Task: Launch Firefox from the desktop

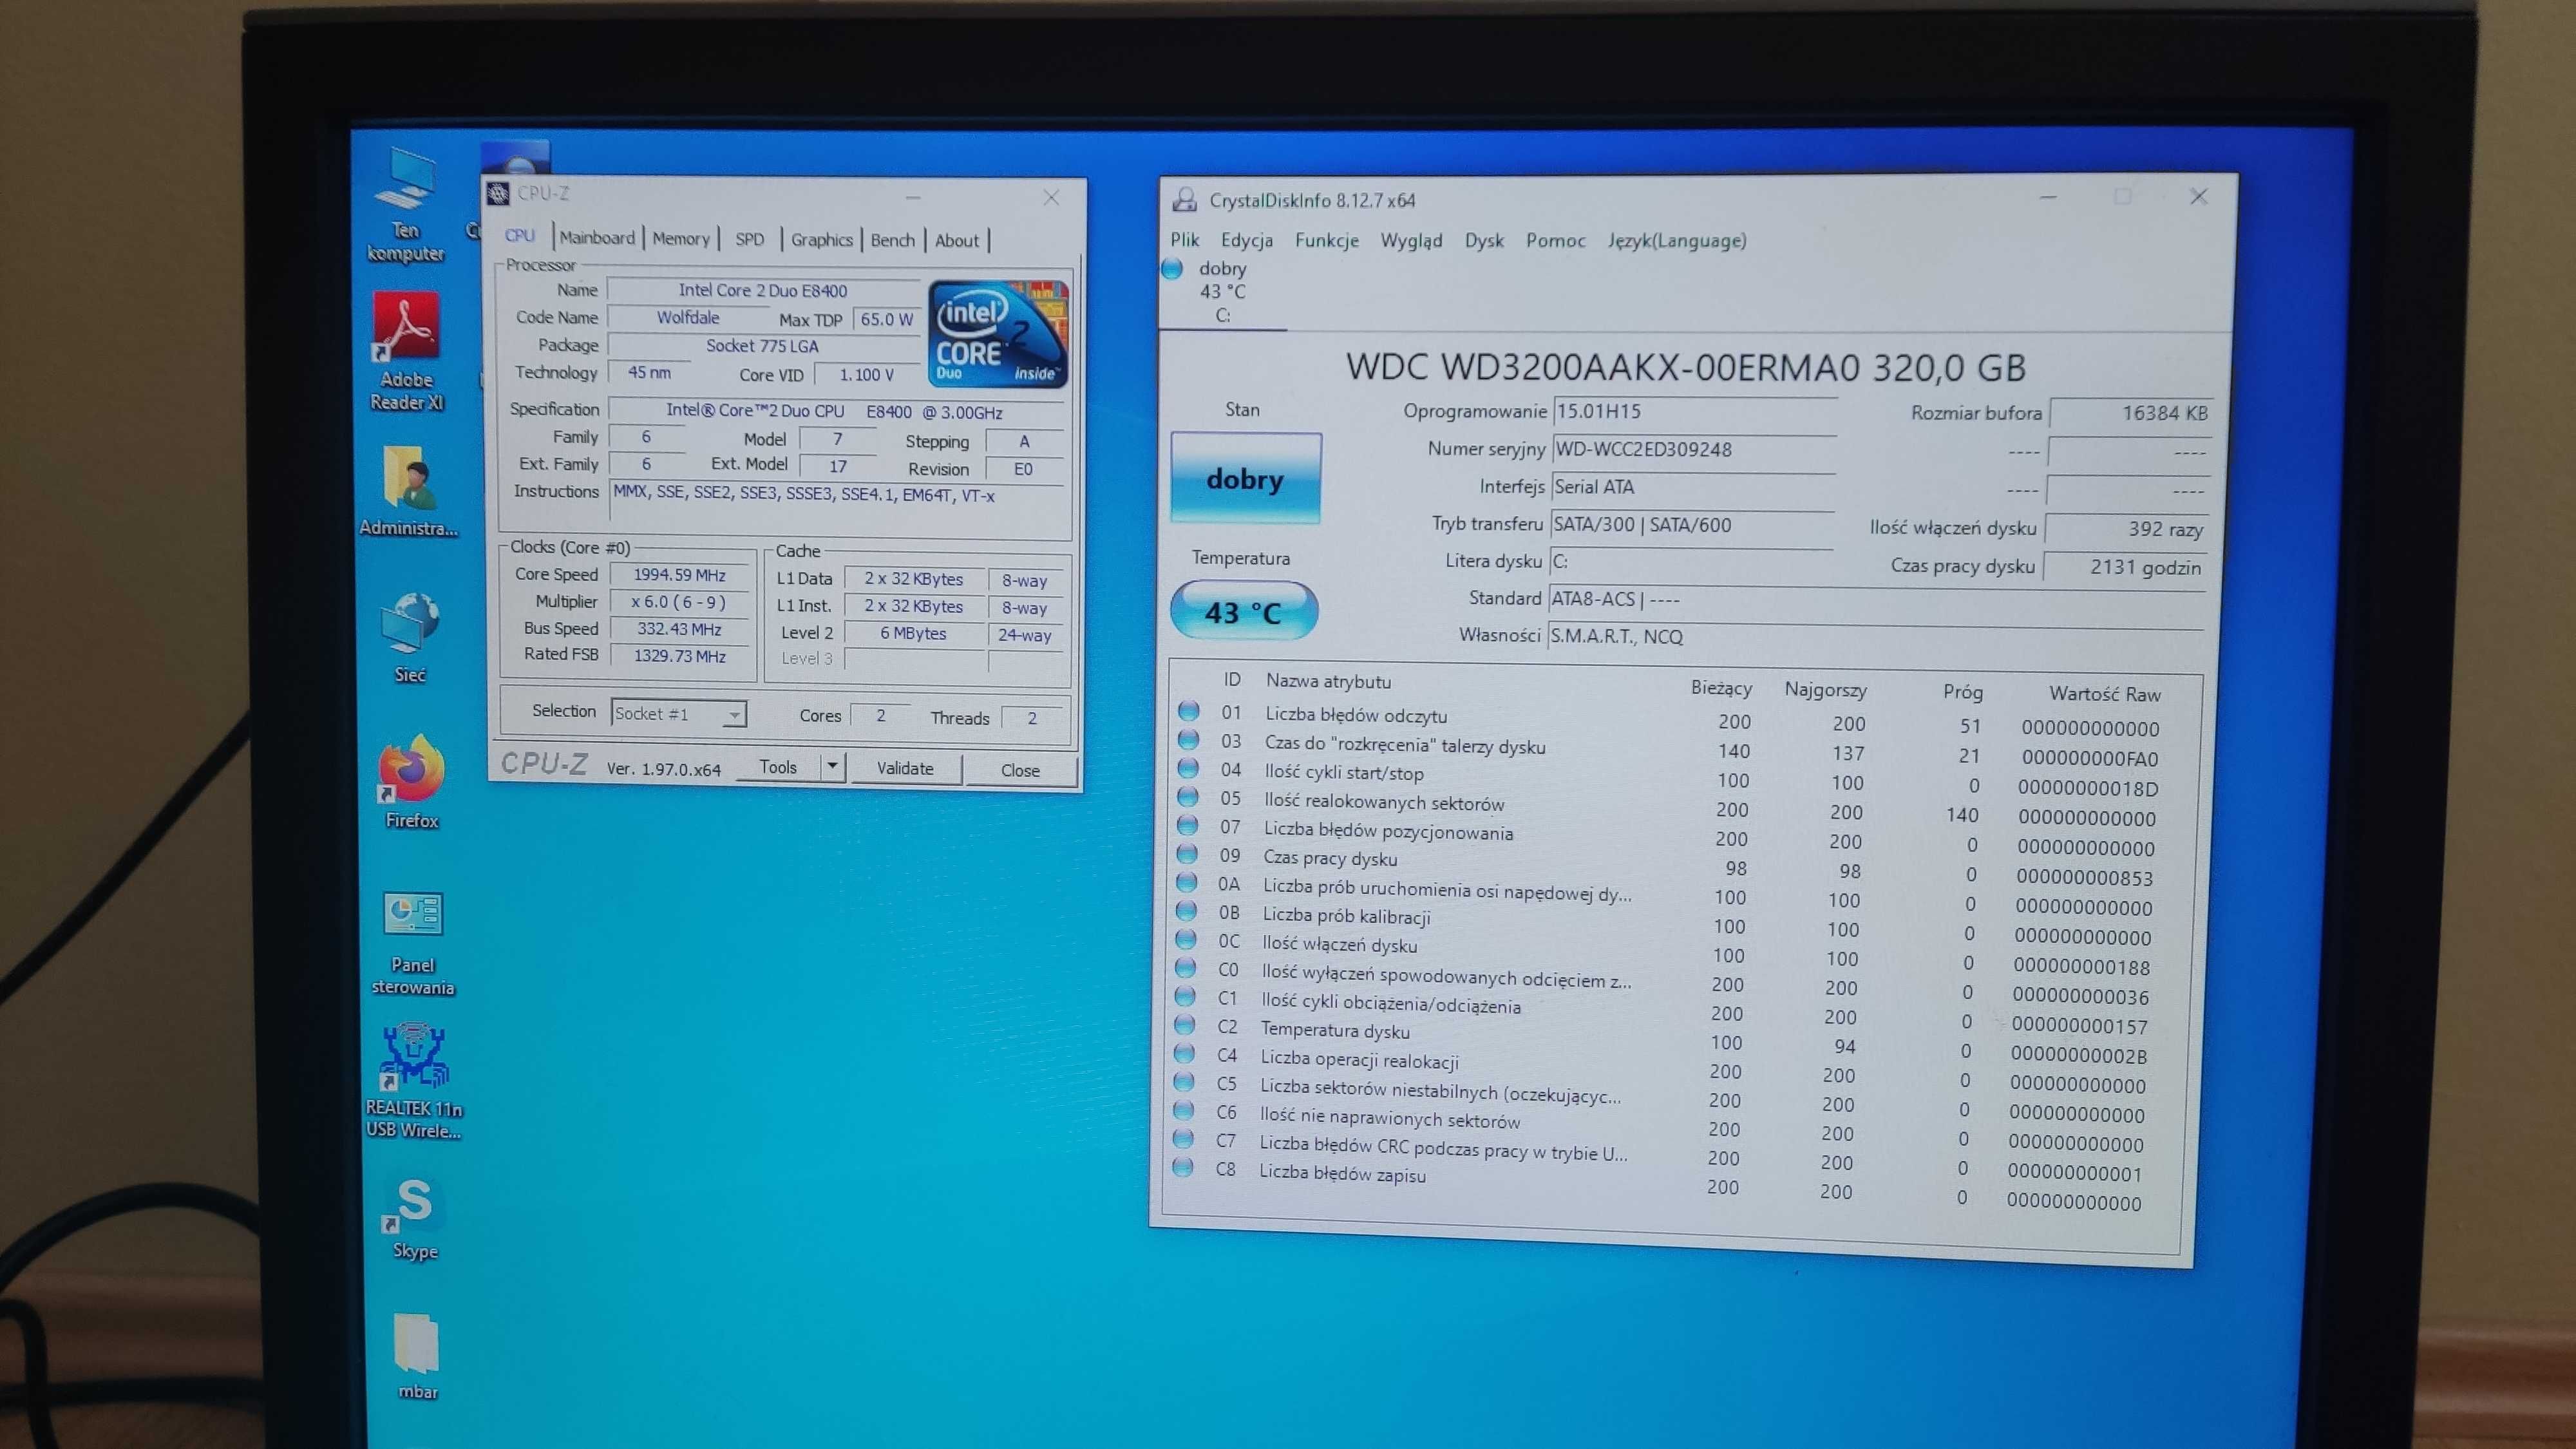Action: (x=411, y=782)
